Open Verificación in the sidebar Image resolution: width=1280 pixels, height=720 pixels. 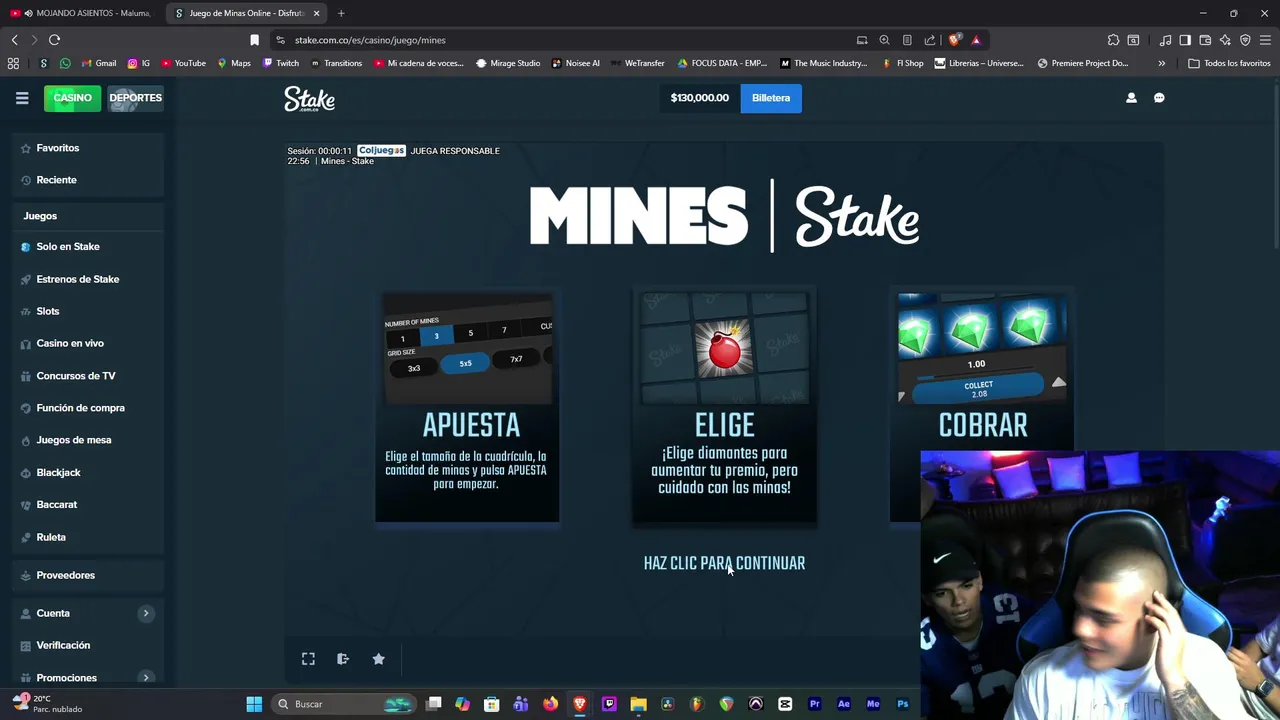point(63,645)
